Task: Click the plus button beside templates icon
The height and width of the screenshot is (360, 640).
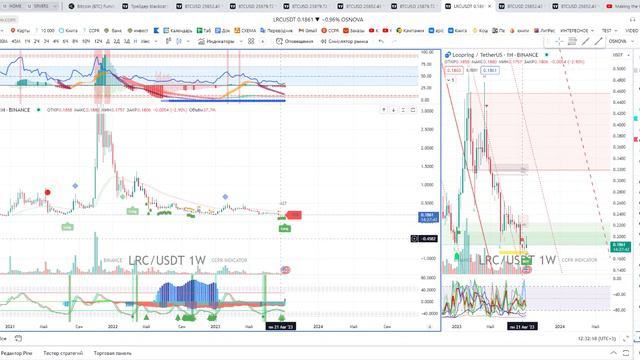Action: [x=262, y=41]
